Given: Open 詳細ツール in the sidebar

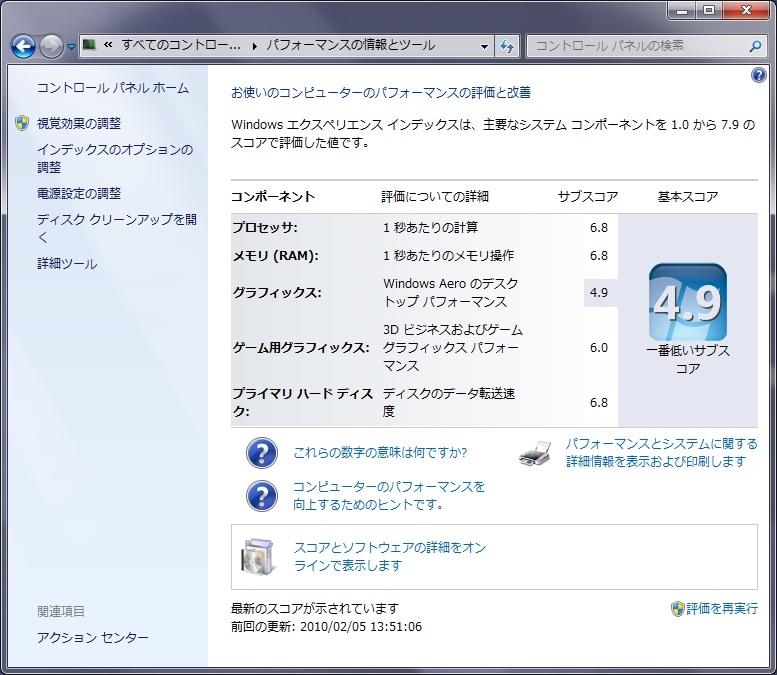Looking at the screenshot, I should tap(67, 264).
